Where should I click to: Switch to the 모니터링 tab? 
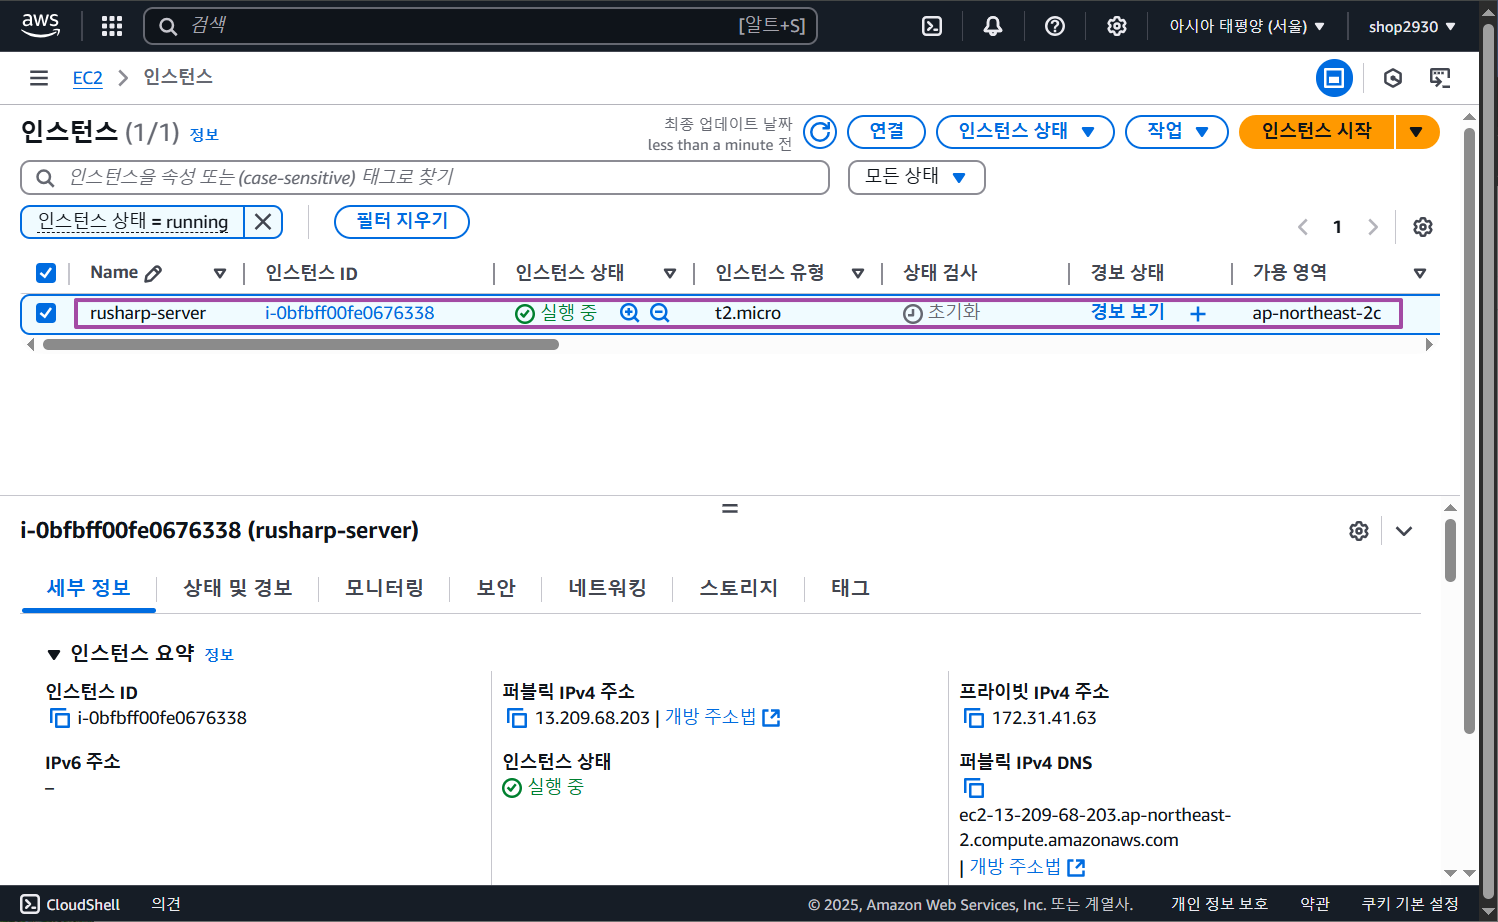pyautogui.click(x=384, y=588)
